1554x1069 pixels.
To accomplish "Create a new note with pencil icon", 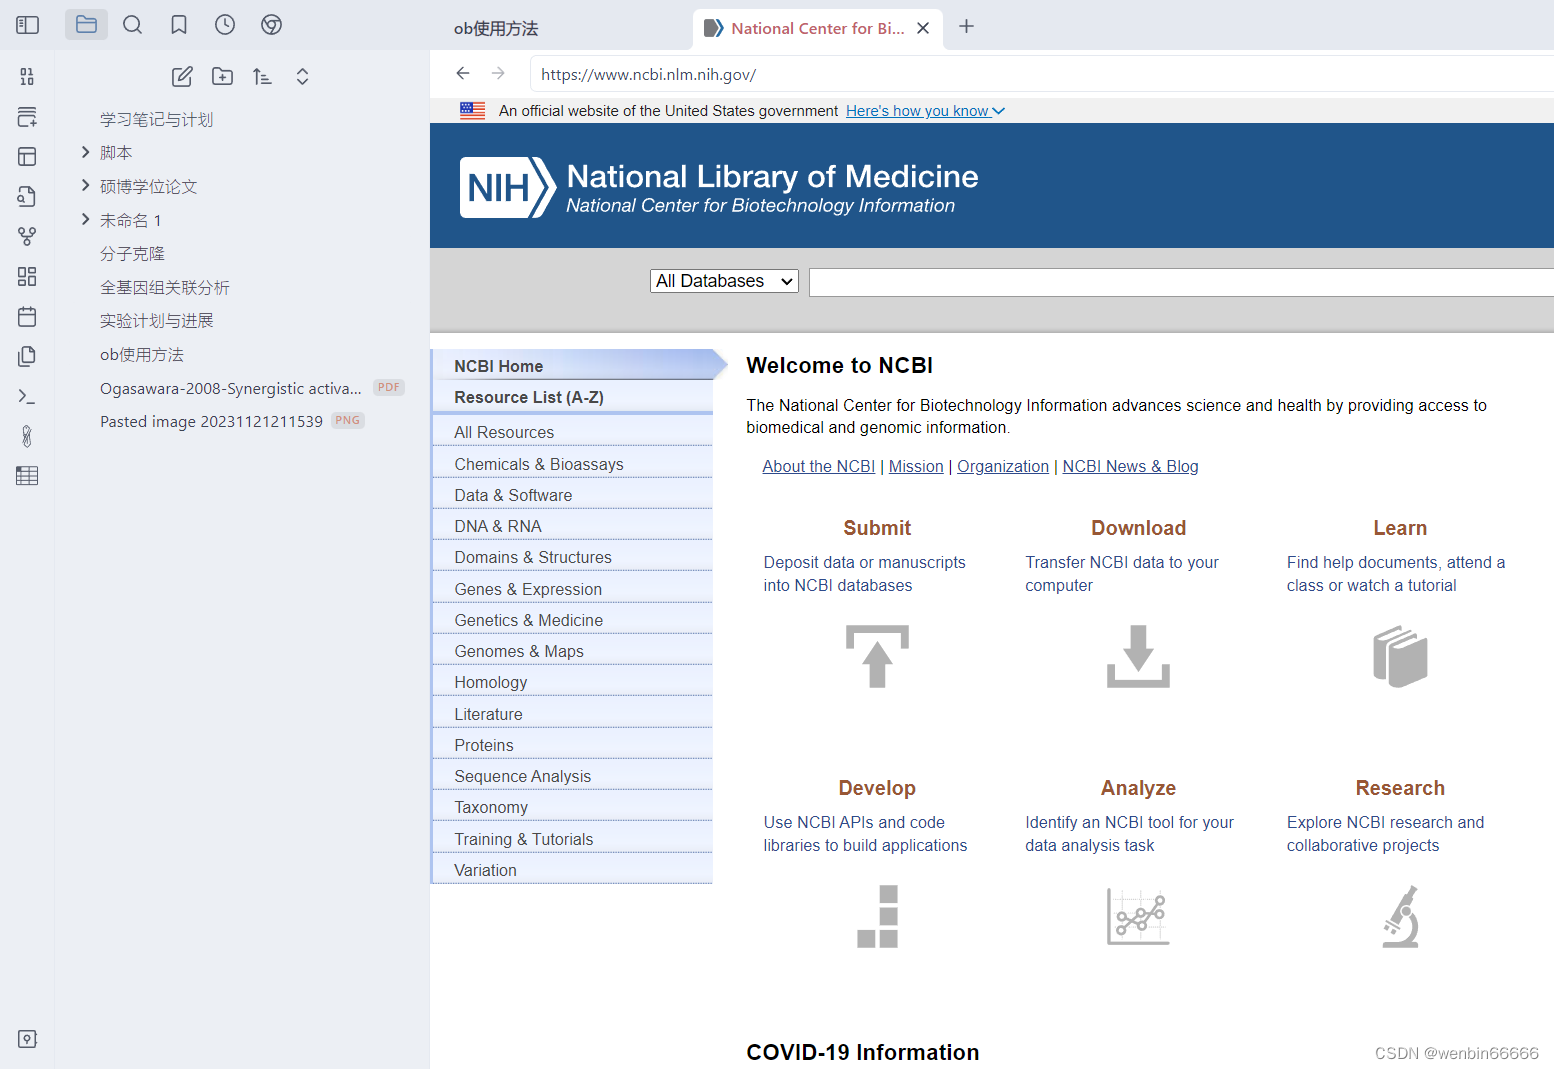I will 182,77.
